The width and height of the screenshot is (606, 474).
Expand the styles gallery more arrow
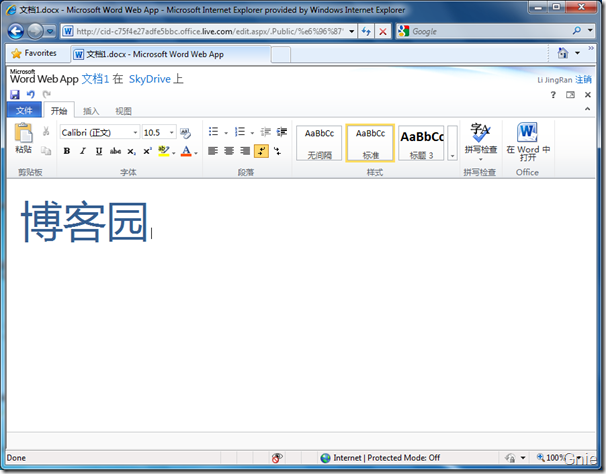pyautogui.click(x=452, y=143)
